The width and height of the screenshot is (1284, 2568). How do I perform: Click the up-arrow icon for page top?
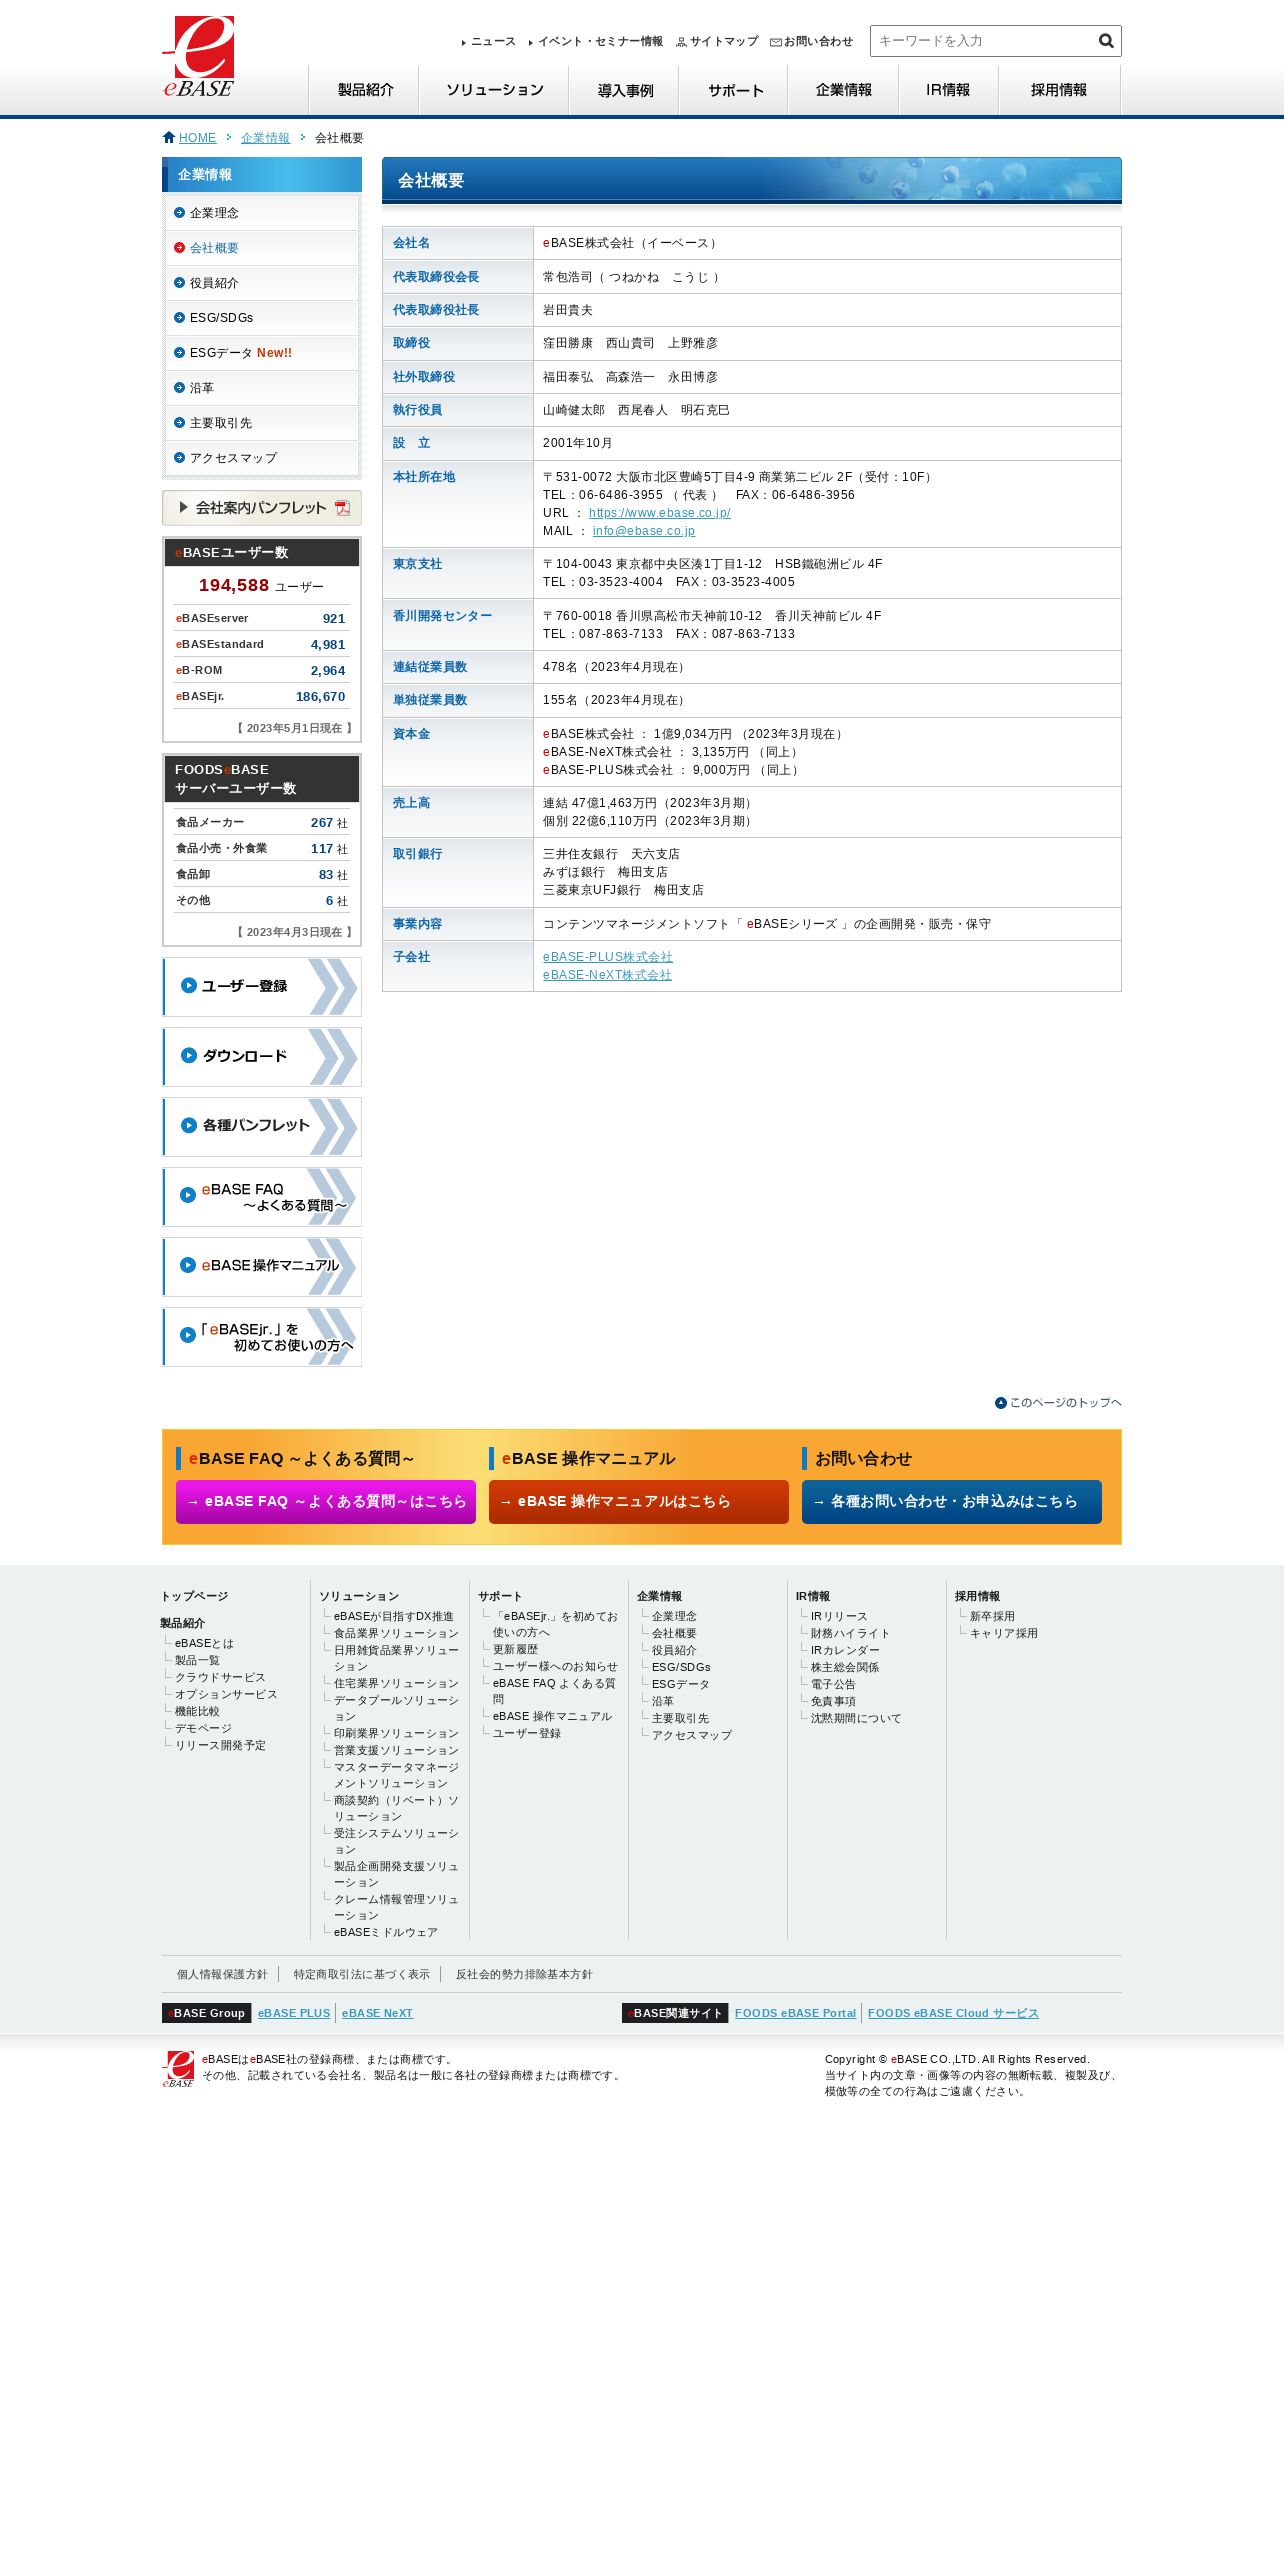click(x=1001, y=1403)
